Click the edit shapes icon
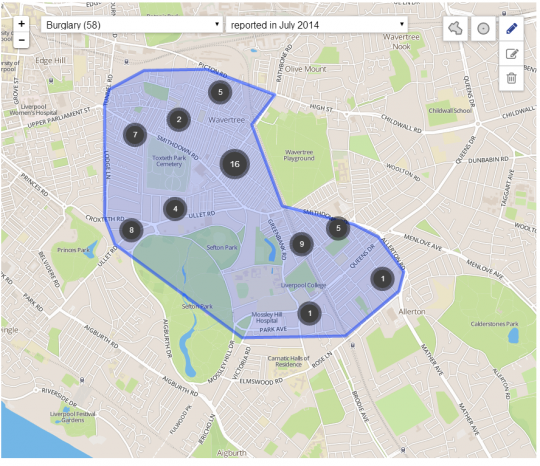 click(x=511, y=54)
